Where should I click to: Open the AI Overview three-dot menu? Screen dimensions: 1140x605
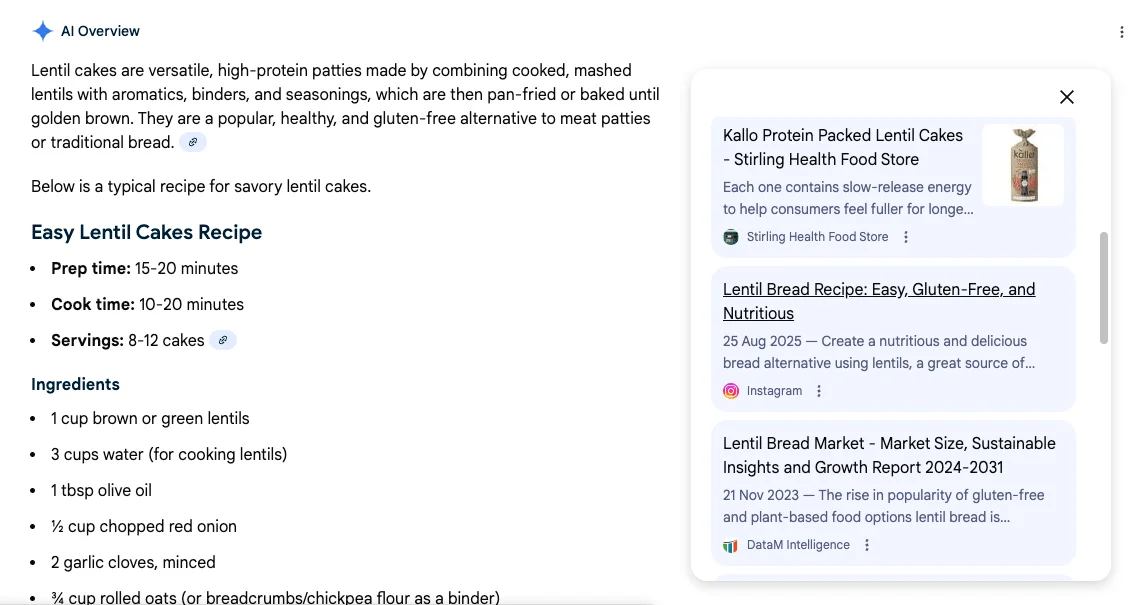(x=1122, y=32)
